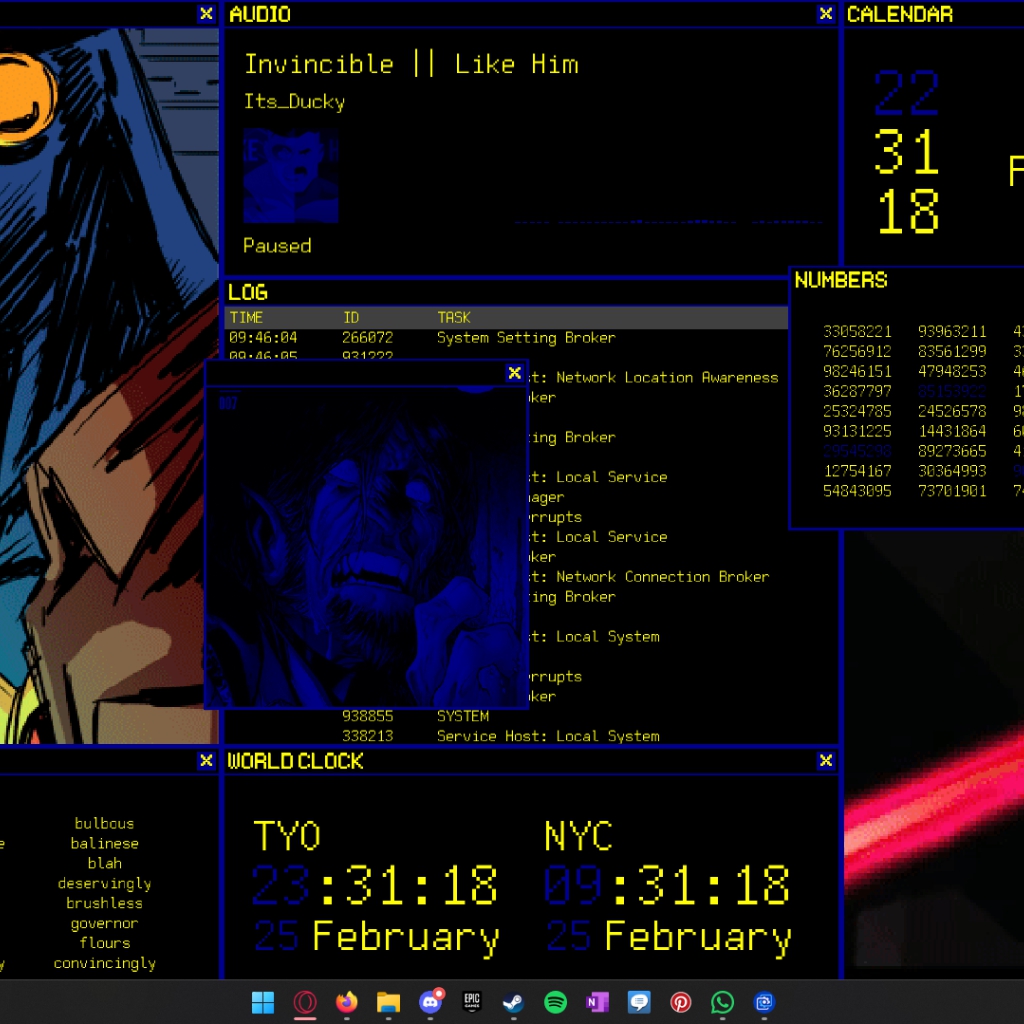
Task: Click the word deservingly
Action: point(104,884)
